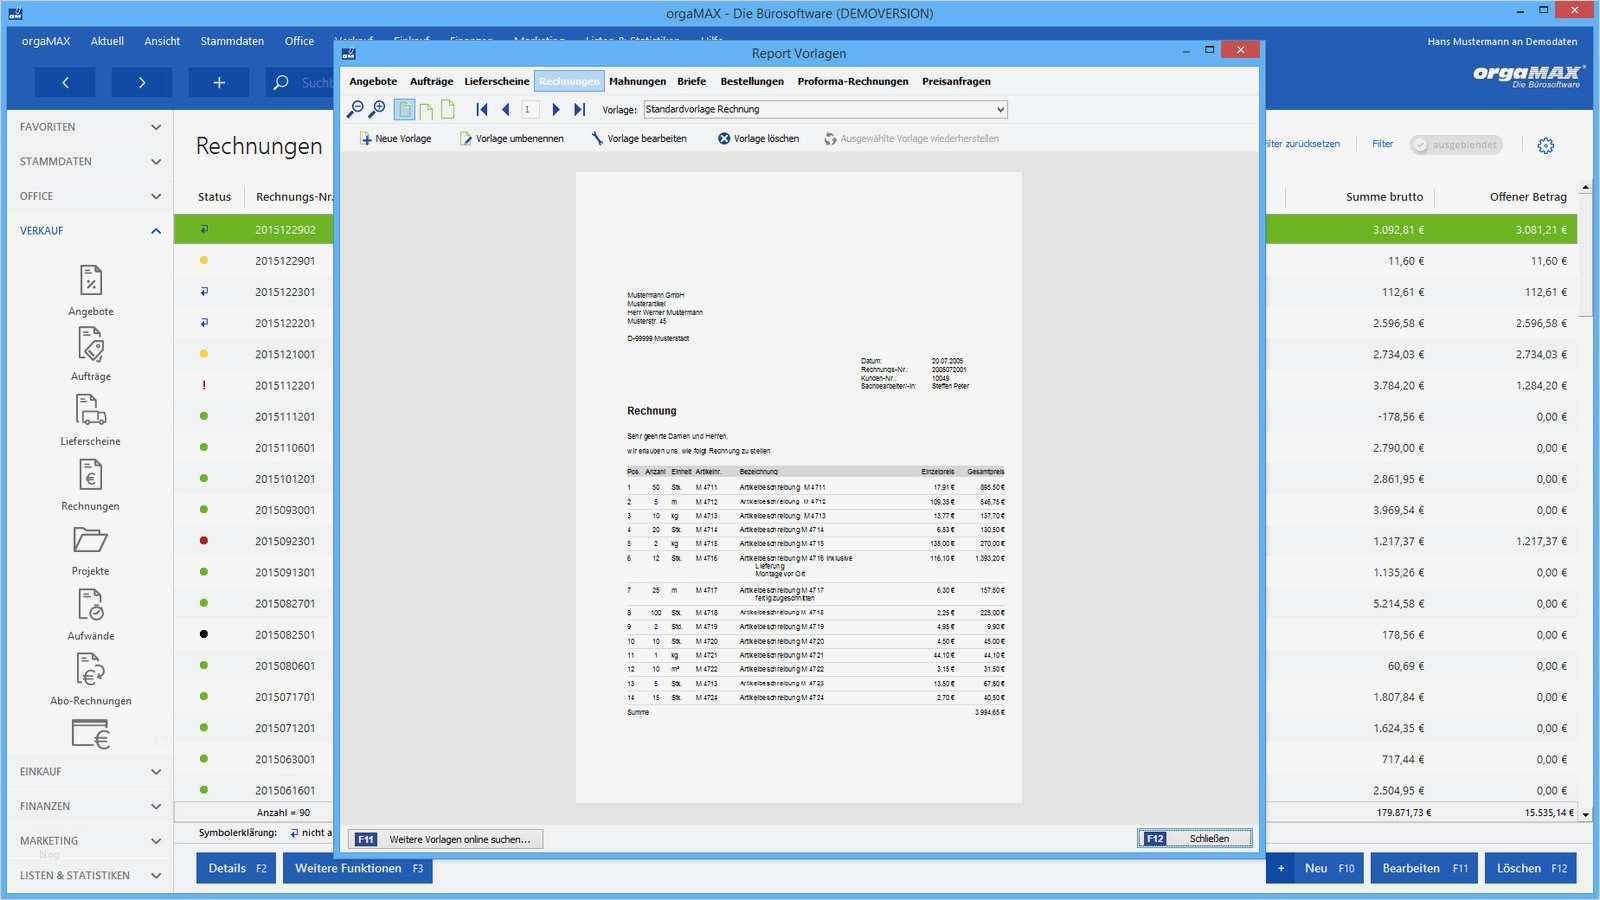
Task: Open Abo-Rechnungen from the sidebar icons
Action: [x=91, y=680]
